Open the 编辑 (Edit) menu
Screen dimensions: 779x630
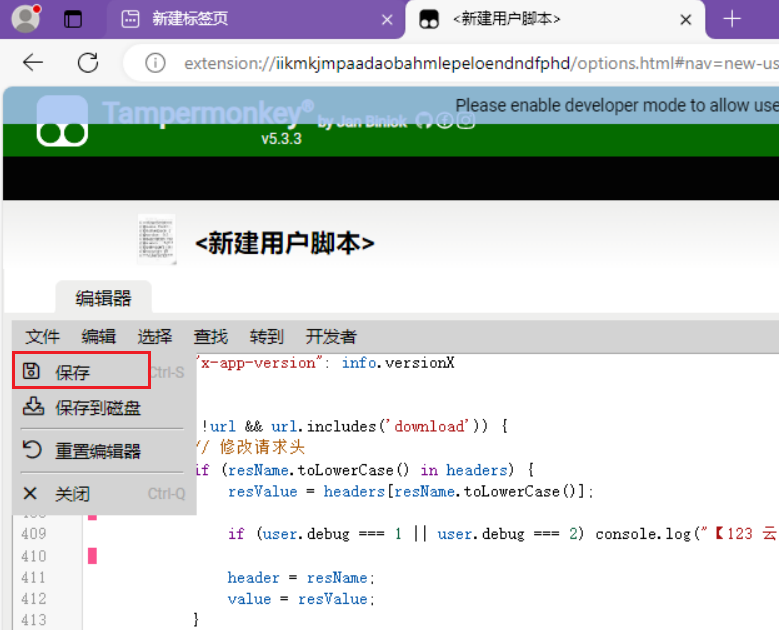(98, 336)
